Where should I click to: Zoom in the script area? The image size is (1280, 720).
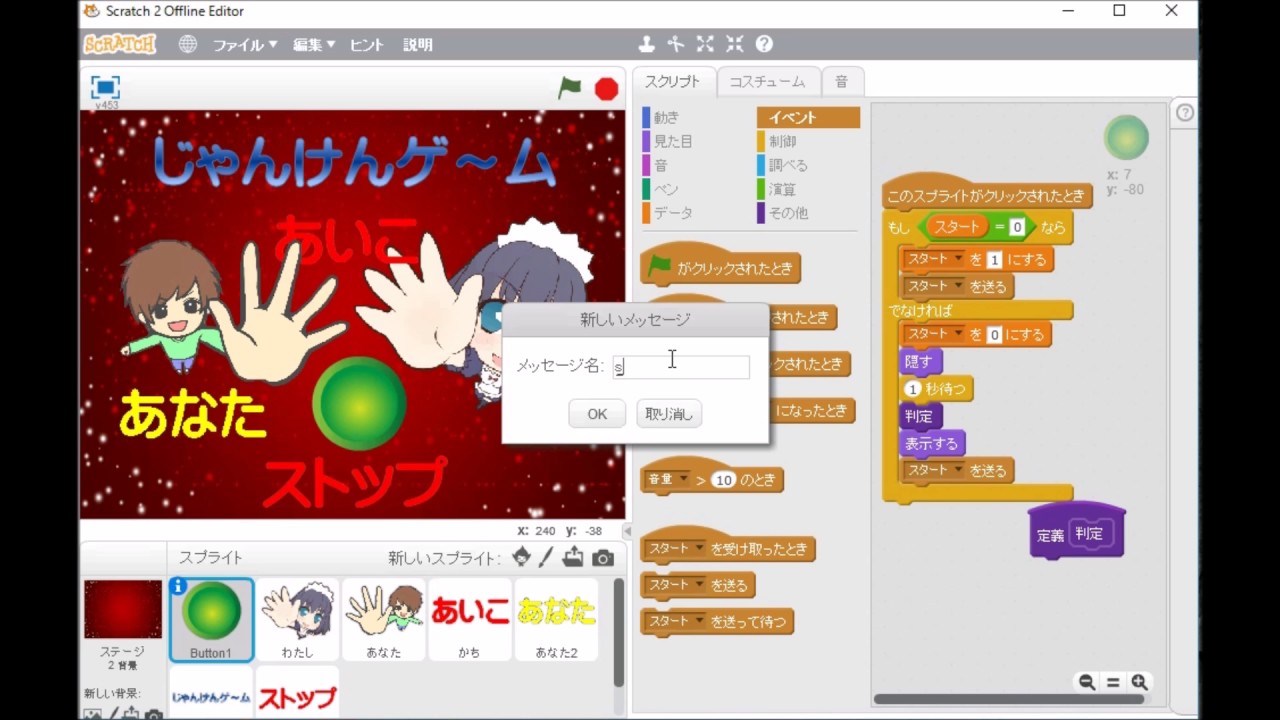tap(1139, 682)
